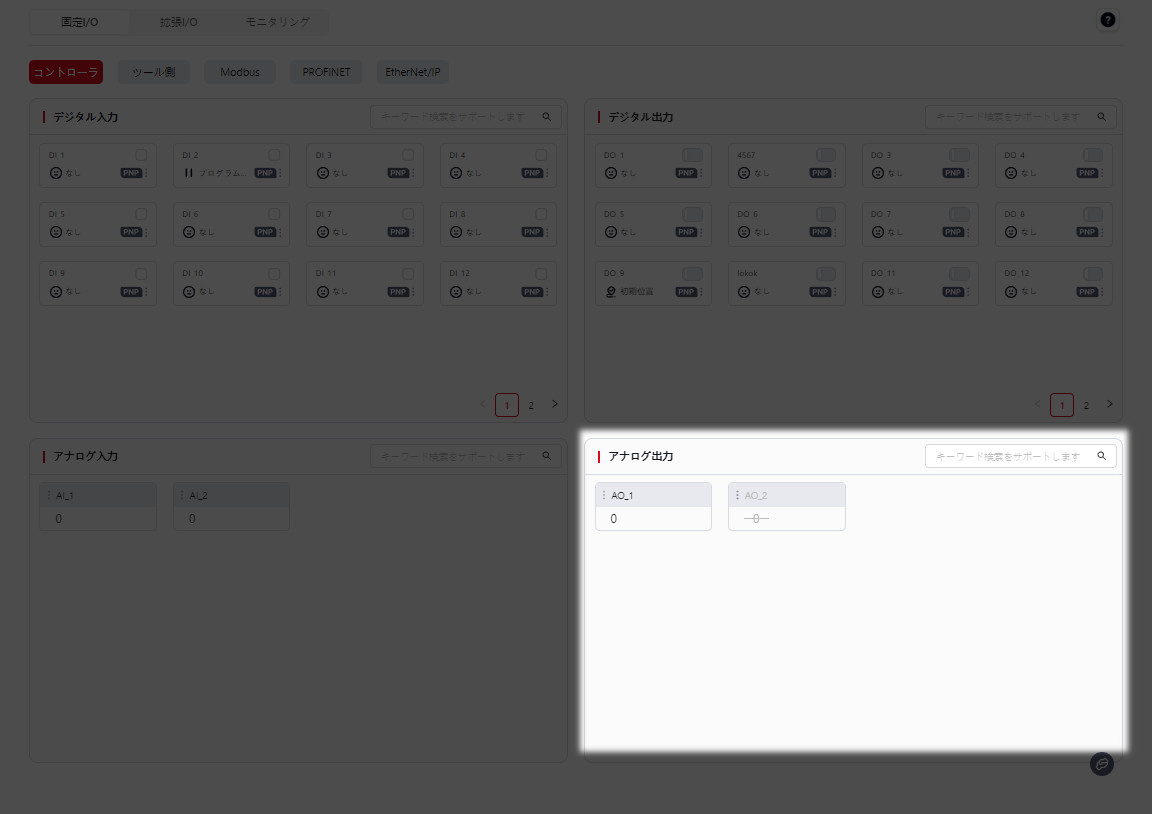Image resolution: width=1152 pixels, height=814 pixels.
Task: Toggle the lokok output switch
Action: point(825,273)
